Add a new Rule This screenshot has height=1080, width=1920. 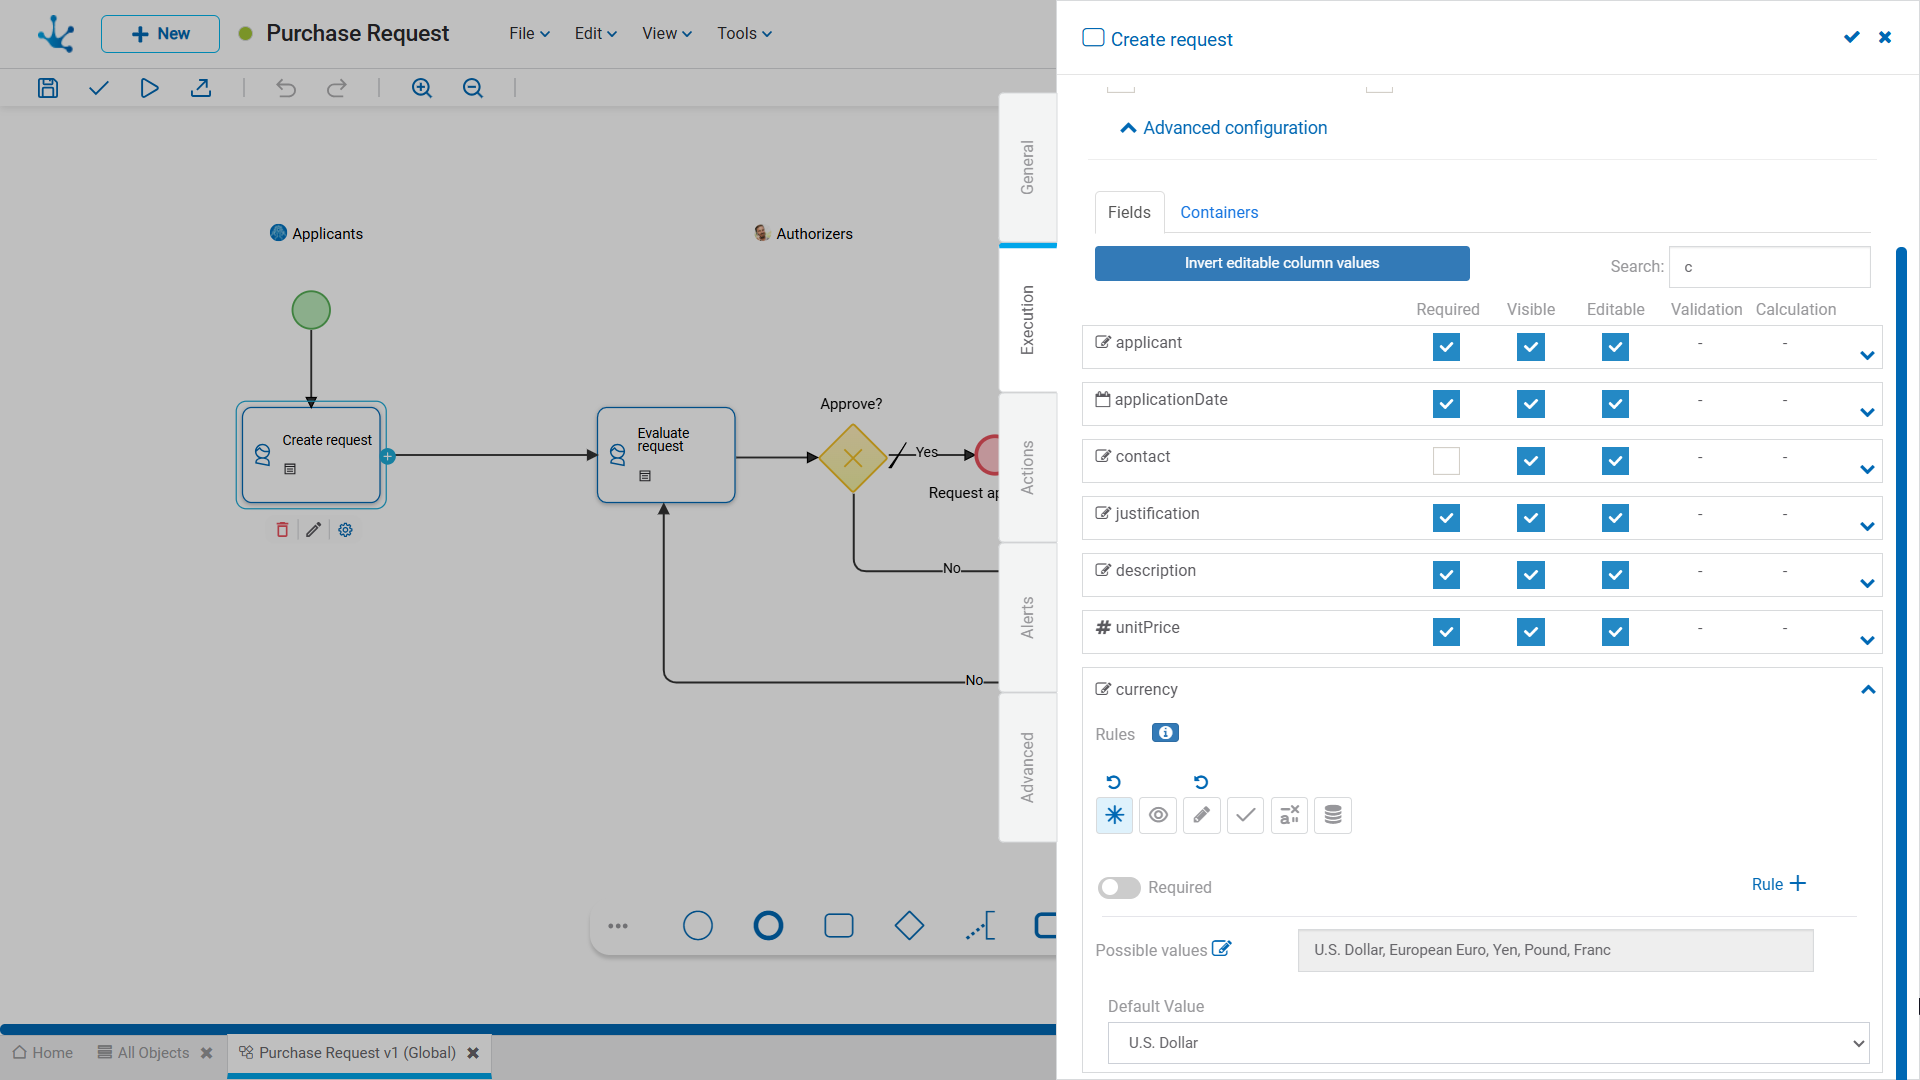pos(1779,884)
